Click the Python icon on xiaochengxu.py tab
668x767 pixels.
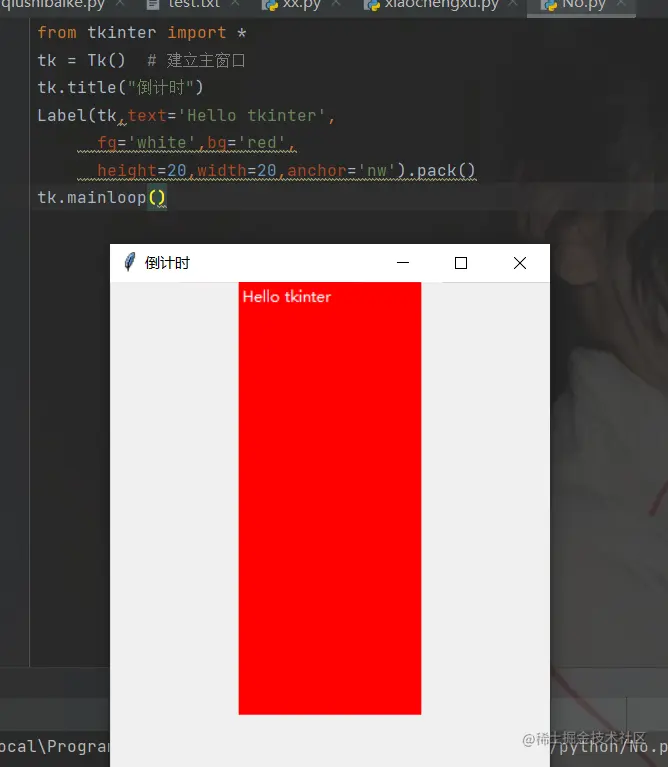tap(372, 4)
